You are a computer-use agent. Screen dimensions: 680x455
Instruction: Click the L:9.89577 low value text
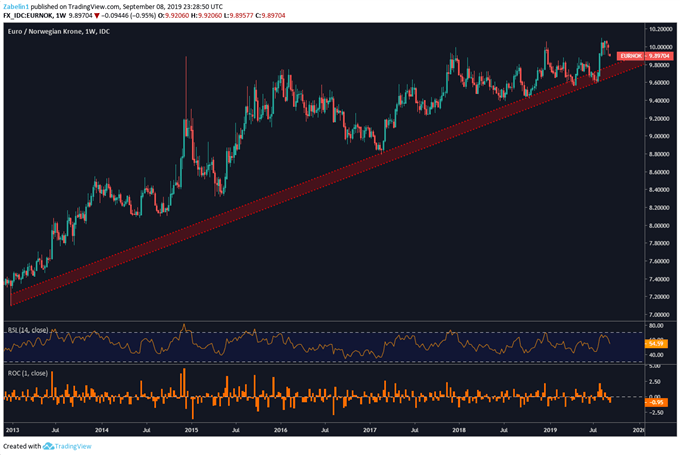pos(239,15)
